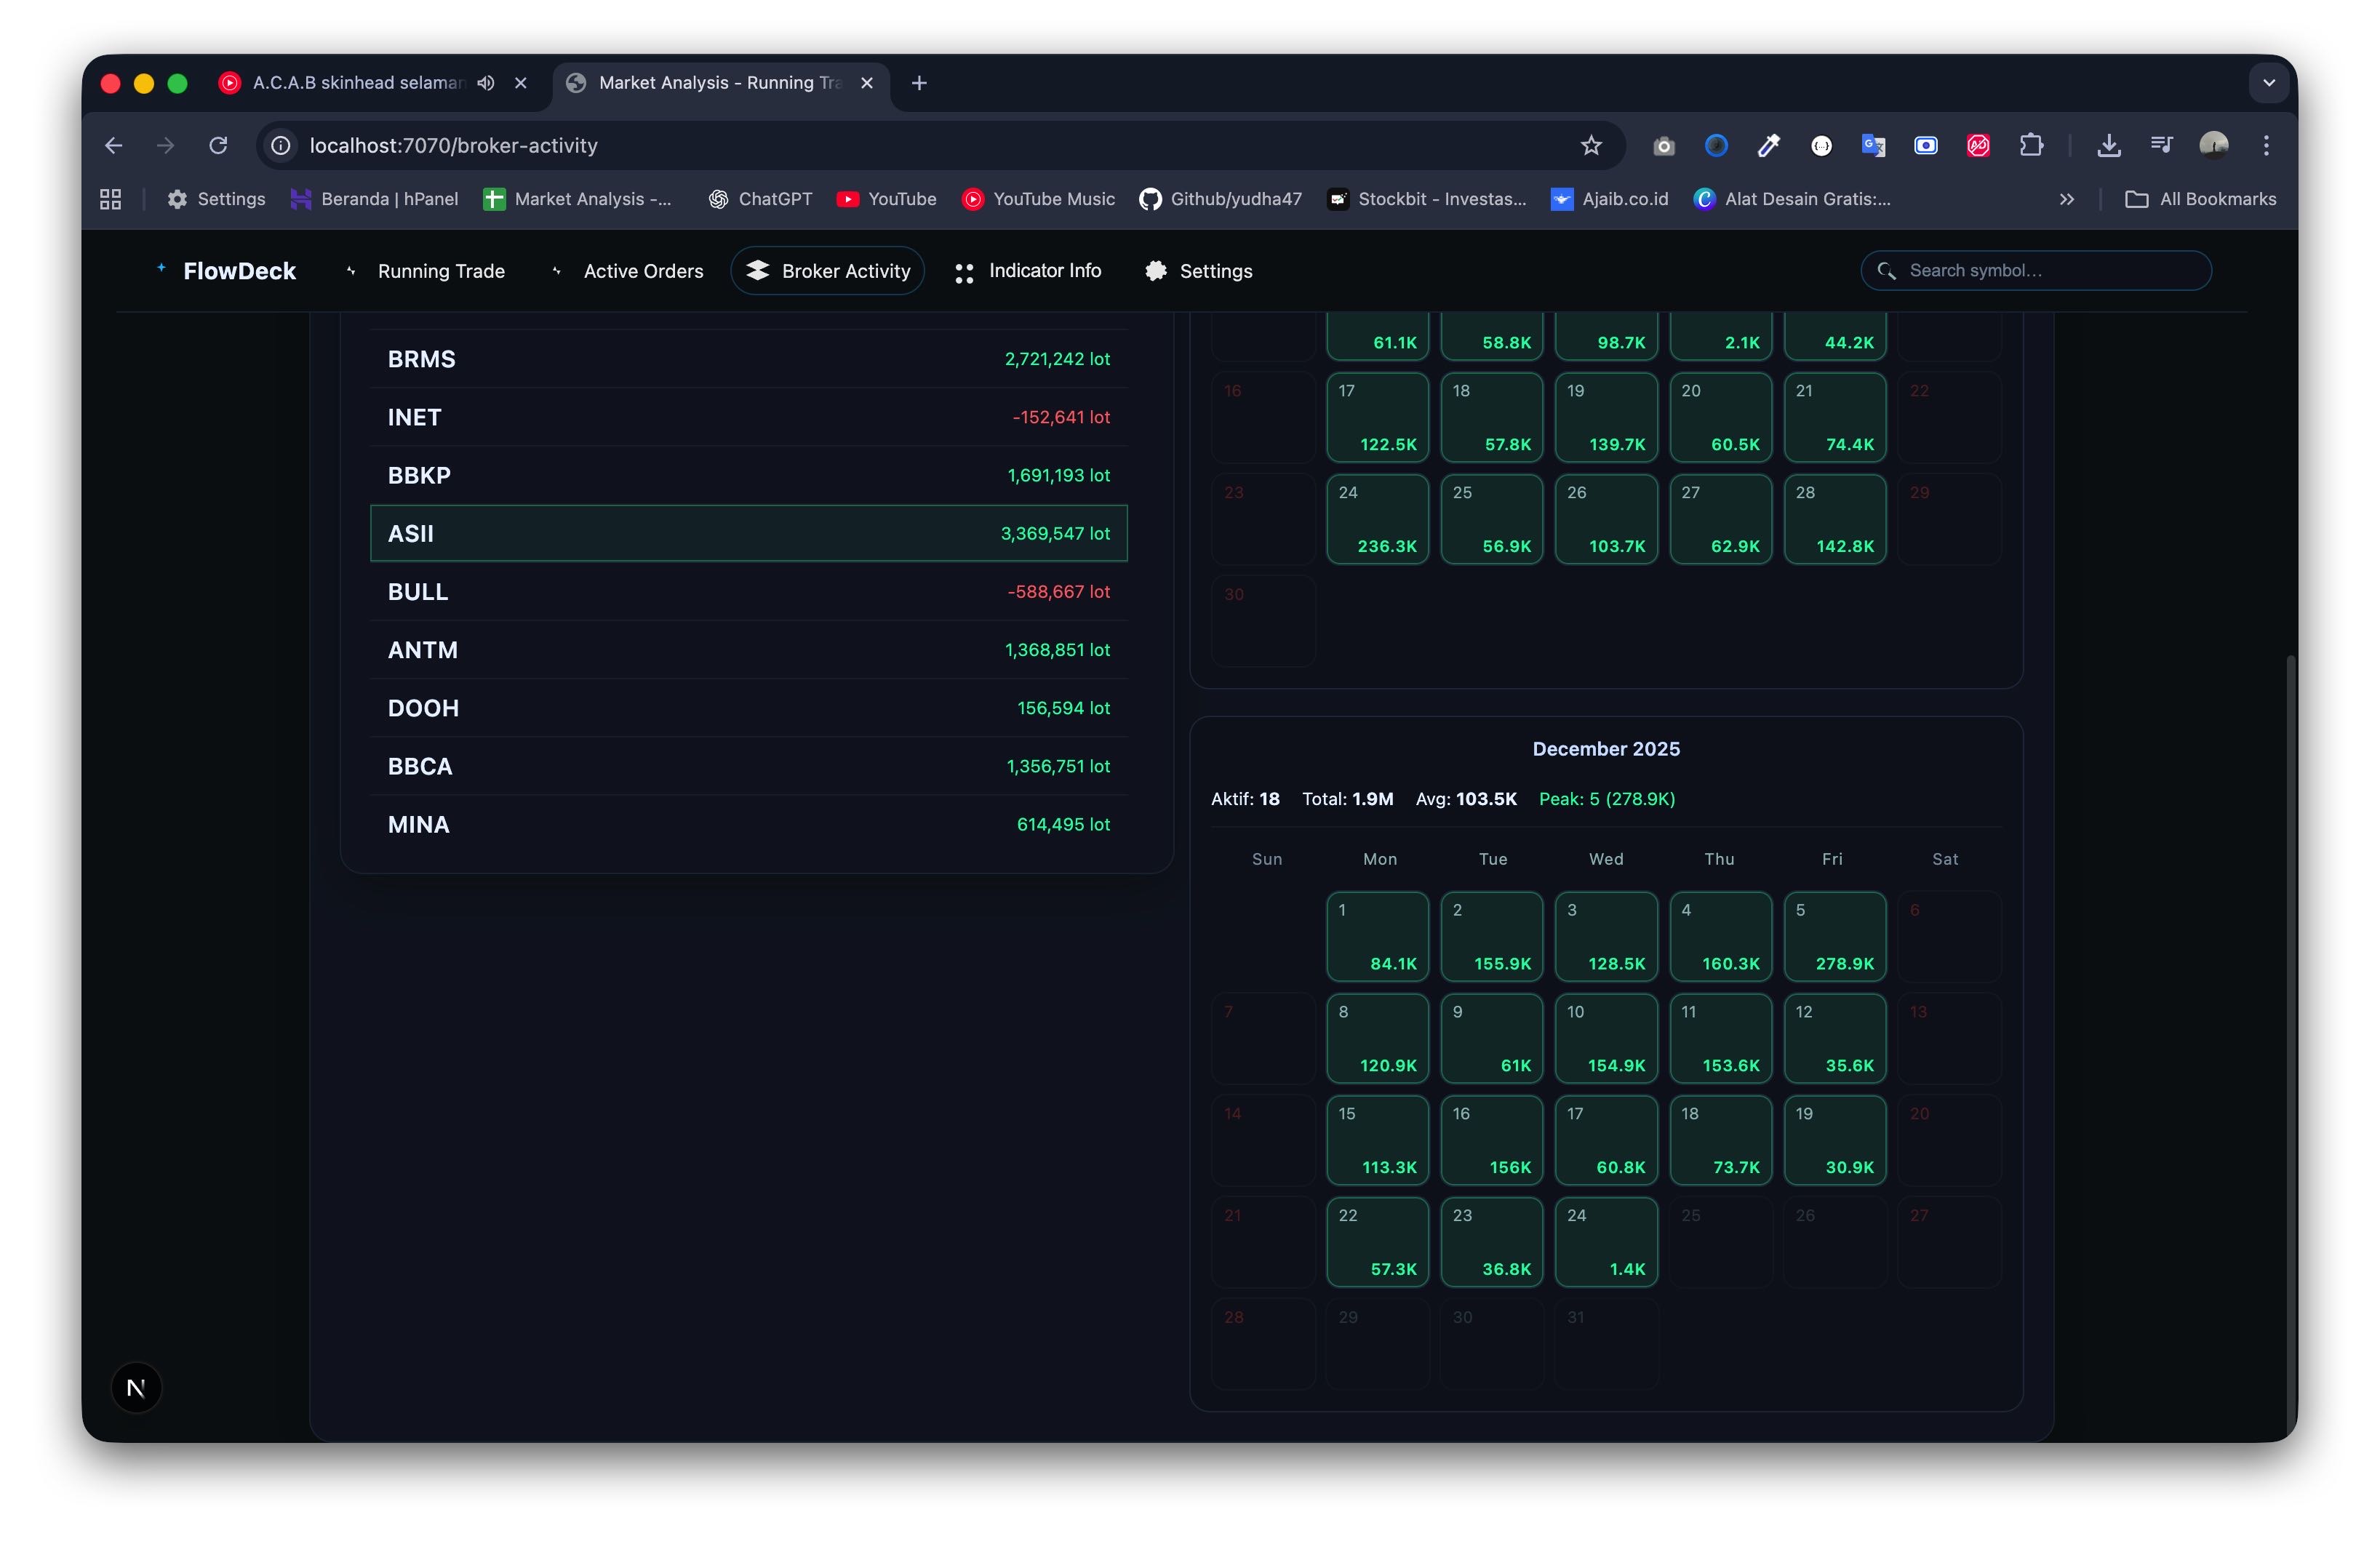2380x1552 pixels.
Task: Mute the audio on the A.C.A.B tab
Action: 486,83
